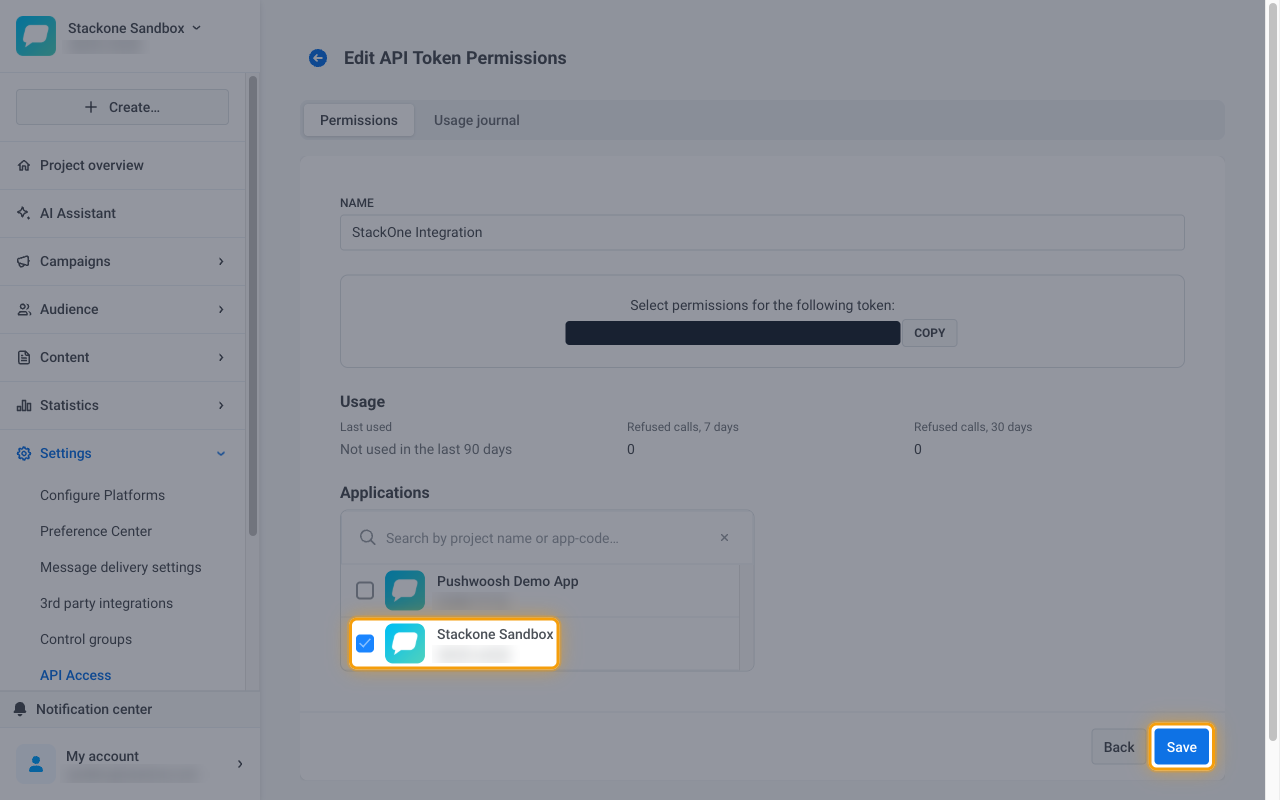Click the Pushwoosh Demo App icon
The height and width of the screenshot is (800, 1280).
pos(405,590)
